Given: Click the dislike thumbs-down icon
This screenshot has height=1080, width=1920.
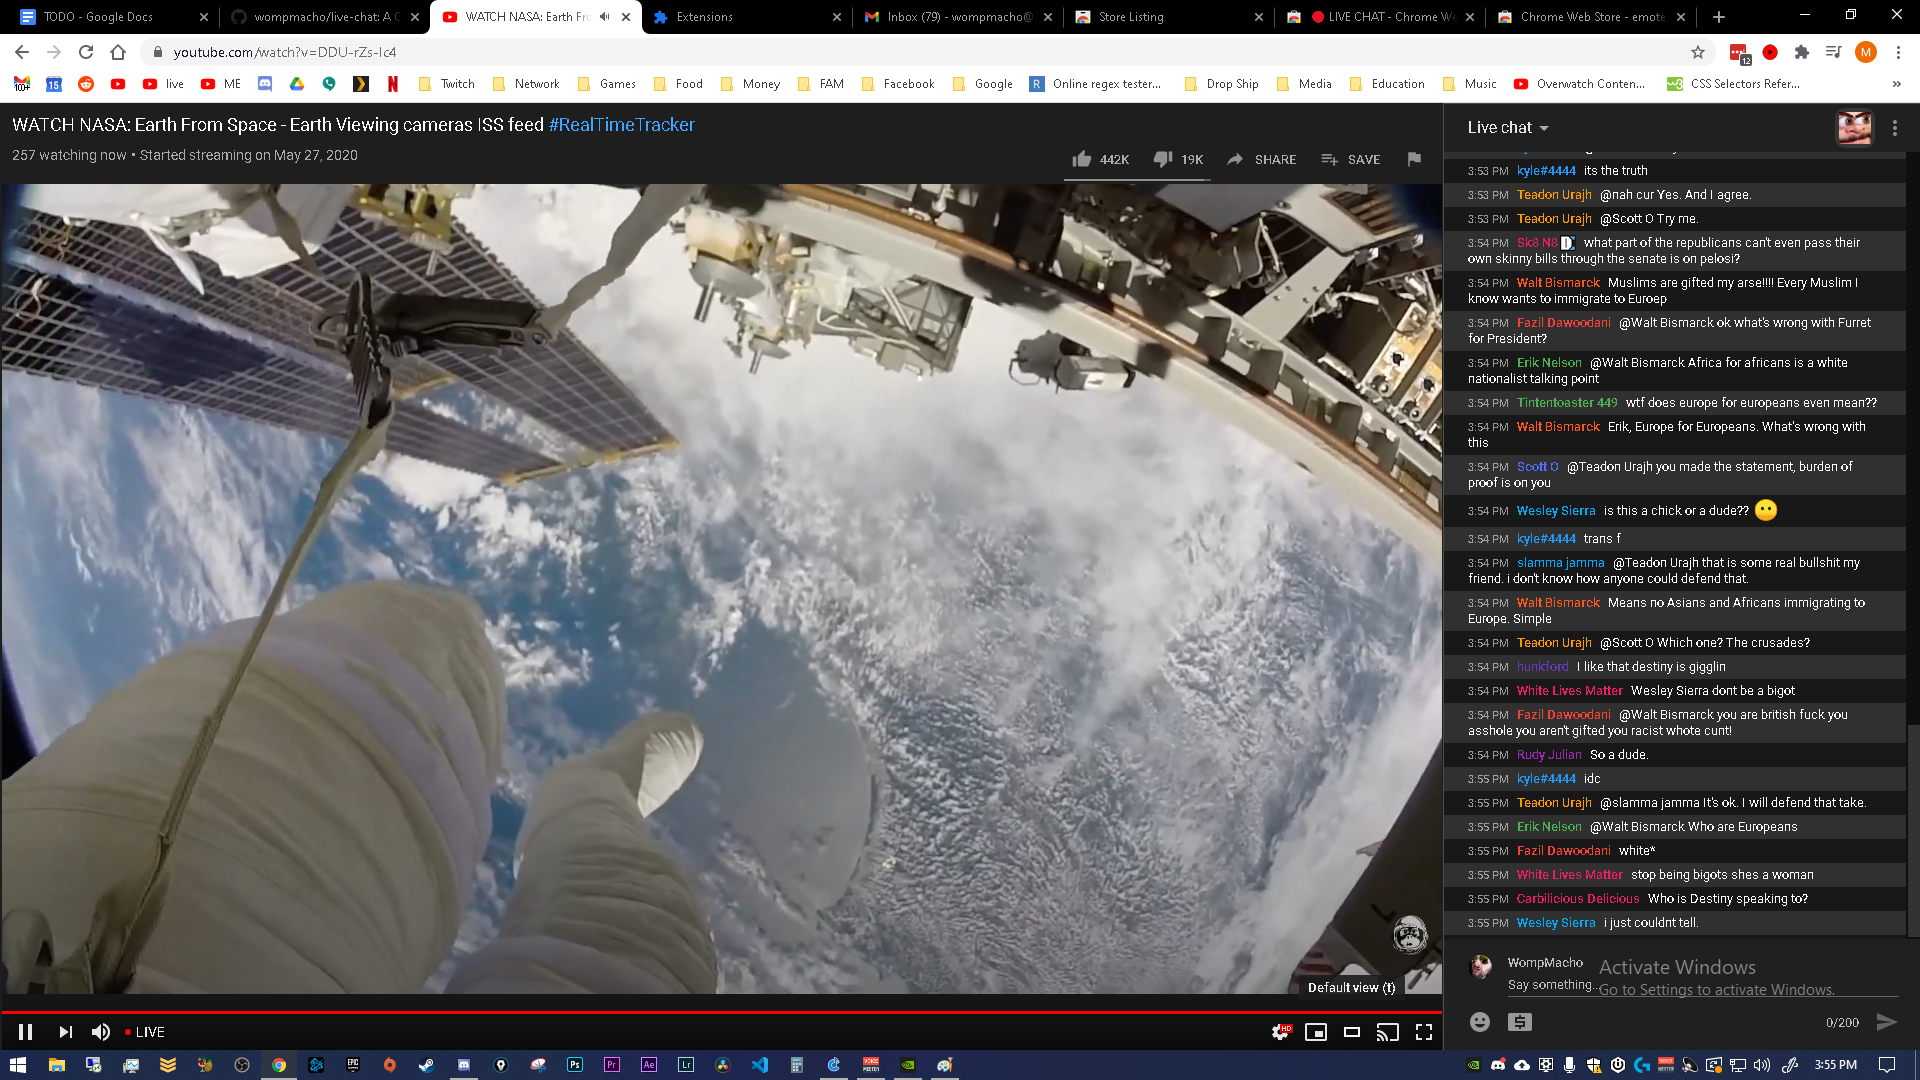Looking at the screenshot, I should coord(1163,159).
